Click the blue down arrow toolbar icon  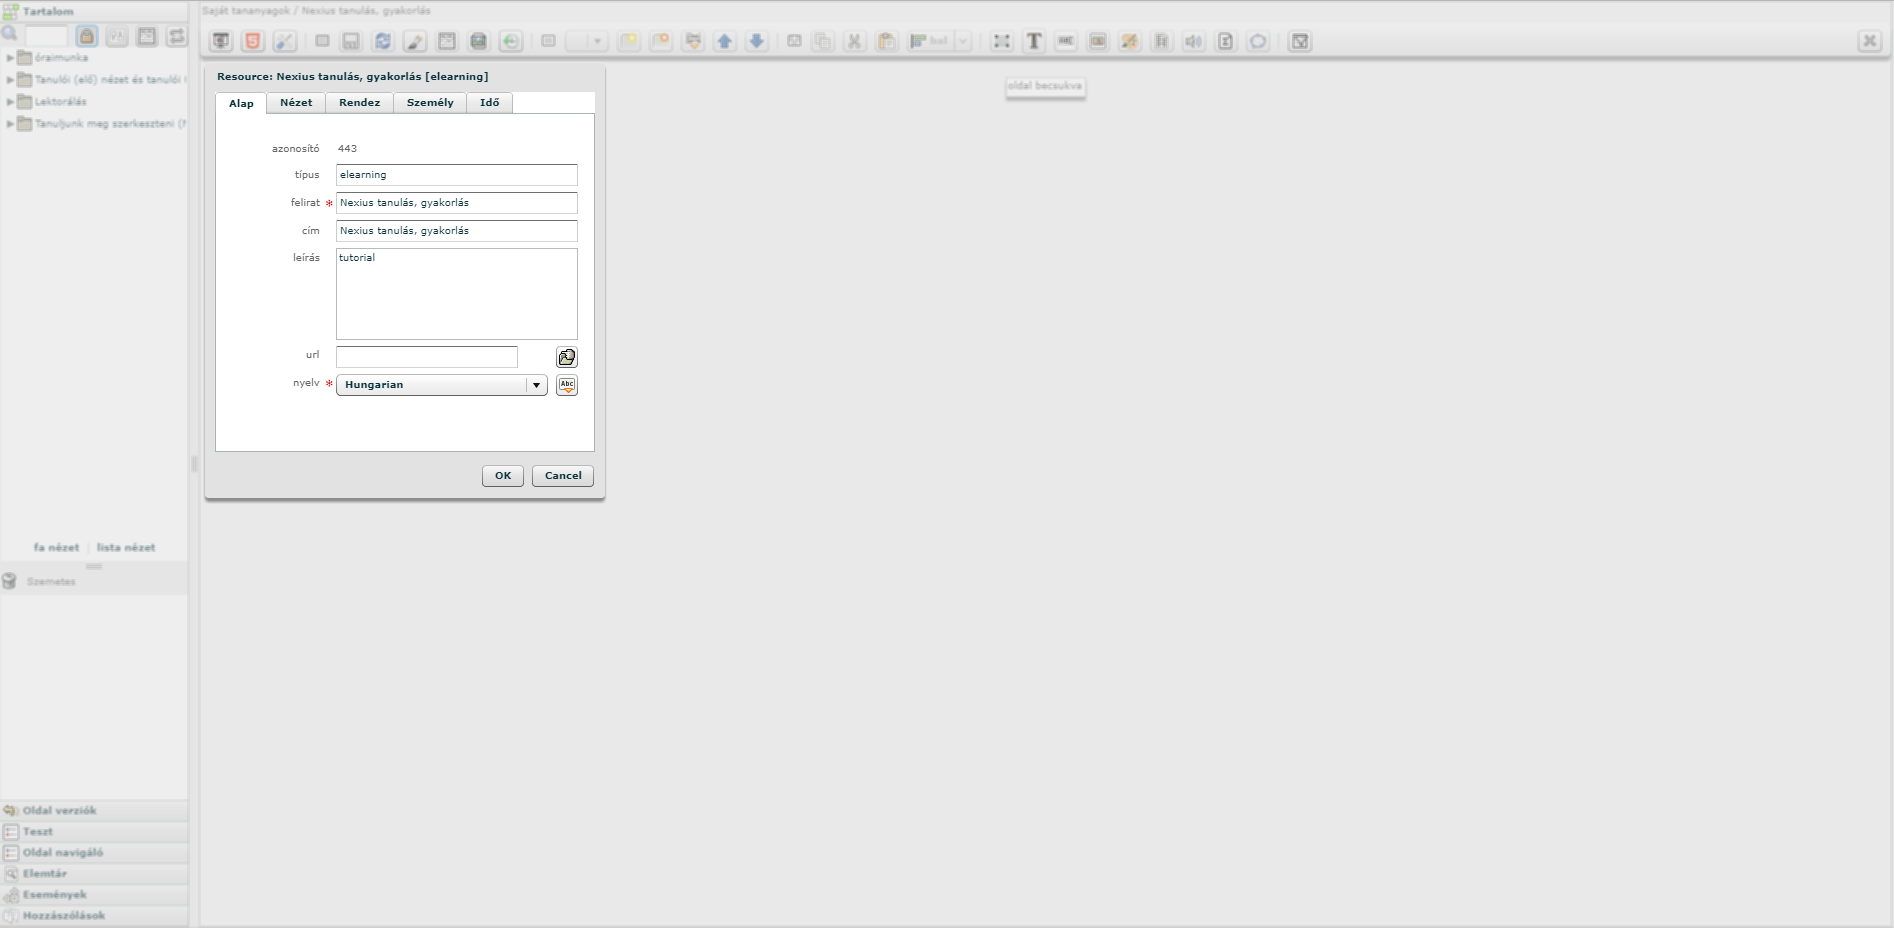click(757, 41)
